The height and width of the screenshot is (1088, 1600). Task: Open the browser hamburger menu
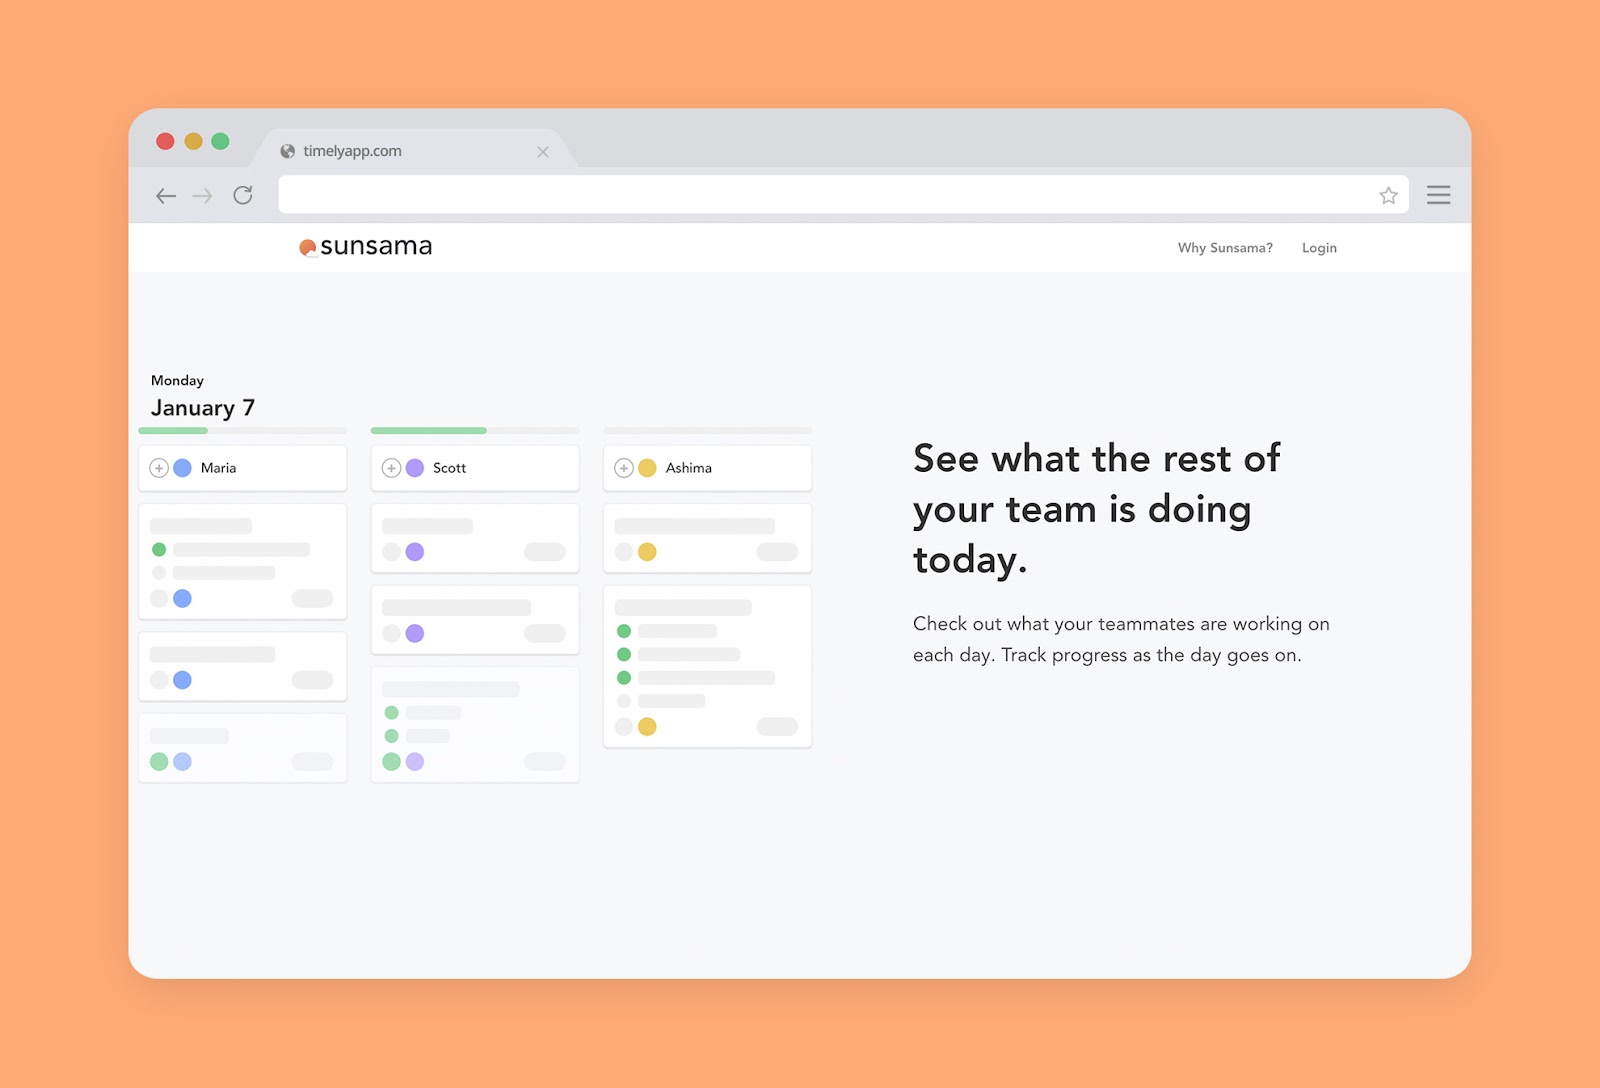point(1439,194)
